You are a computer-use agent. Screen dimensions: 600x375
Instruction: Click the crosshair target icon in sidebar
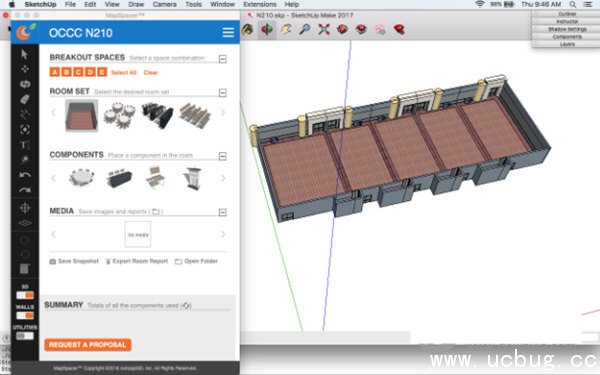tap(25, 208)
